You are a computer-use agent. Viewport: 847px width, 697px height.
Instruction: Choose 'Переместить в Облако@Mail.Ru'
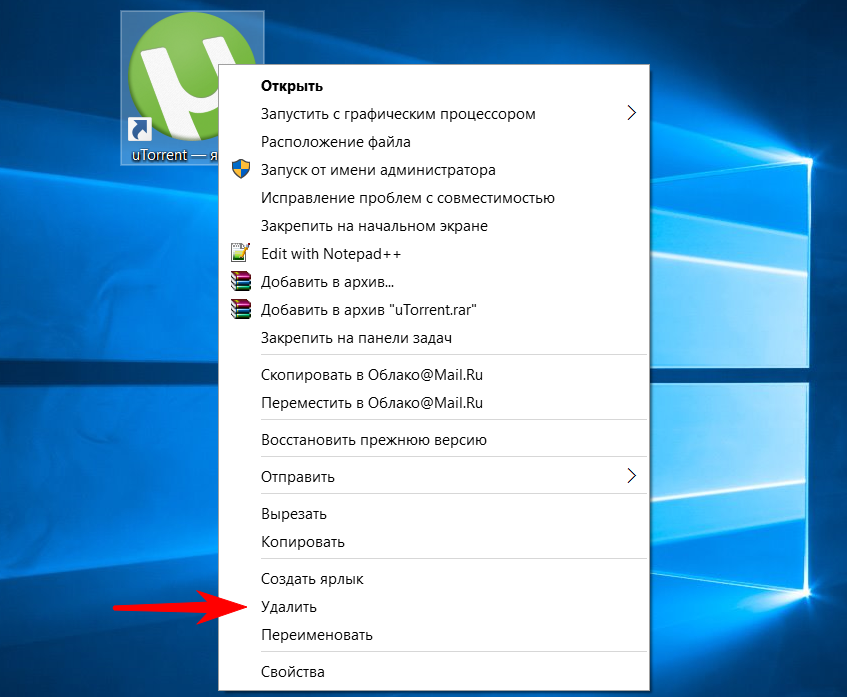pyautogui.click(x=372, y=403)
